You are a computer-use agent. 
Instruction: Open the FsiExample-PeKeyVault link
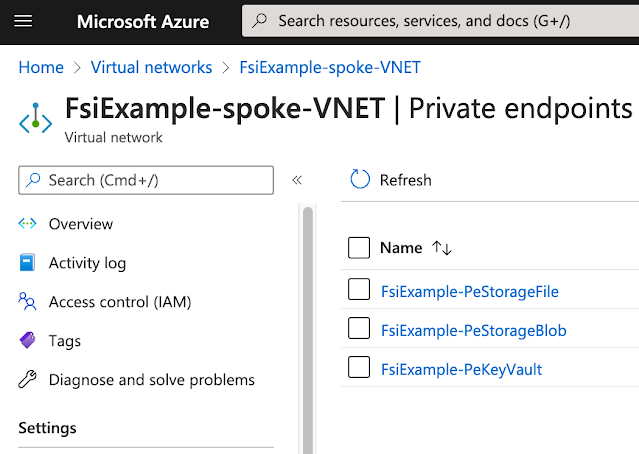[461, 369]
